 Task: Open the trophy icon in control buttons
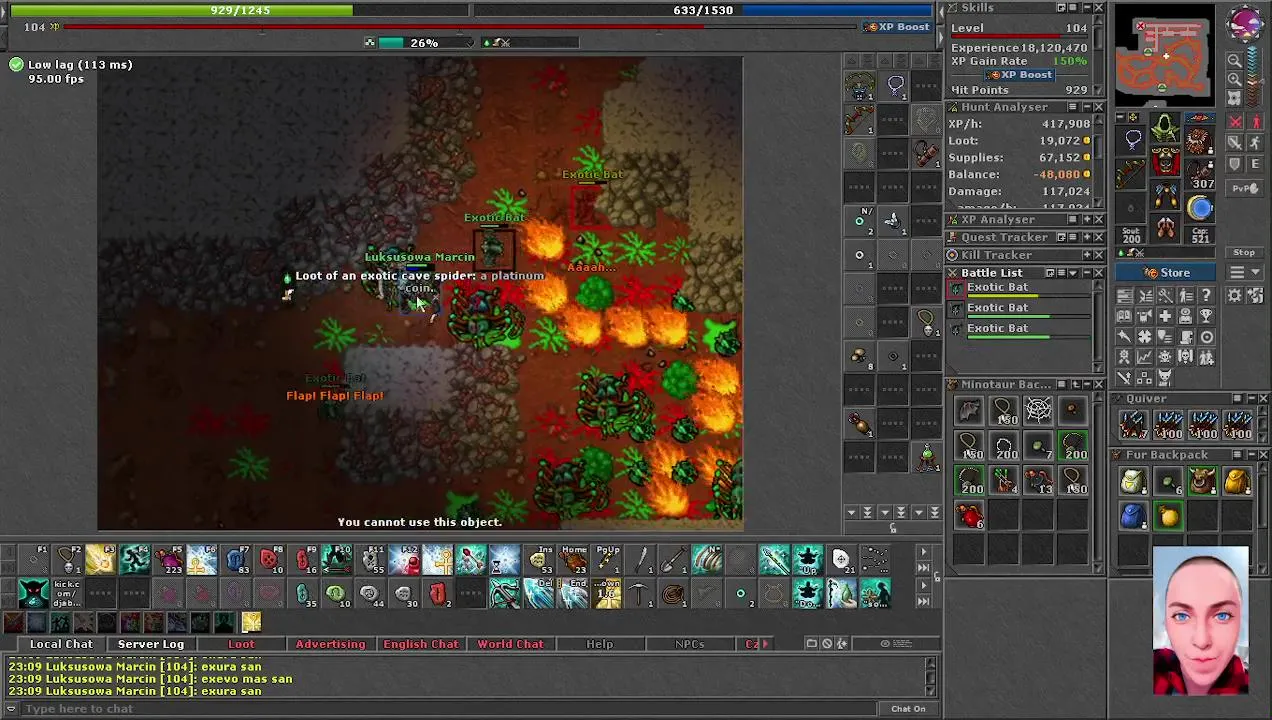[1206, 316]
